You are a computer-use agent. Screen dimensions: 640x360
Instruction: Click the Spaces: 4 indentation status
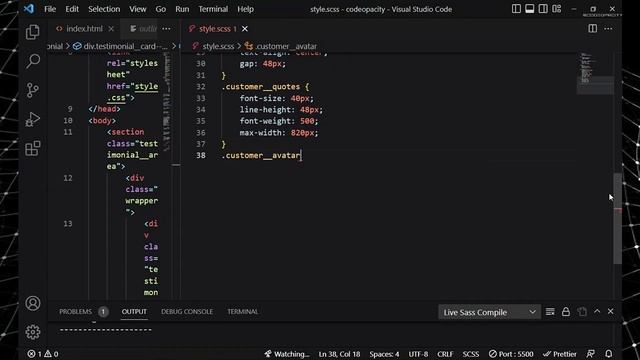coord(384,354)
